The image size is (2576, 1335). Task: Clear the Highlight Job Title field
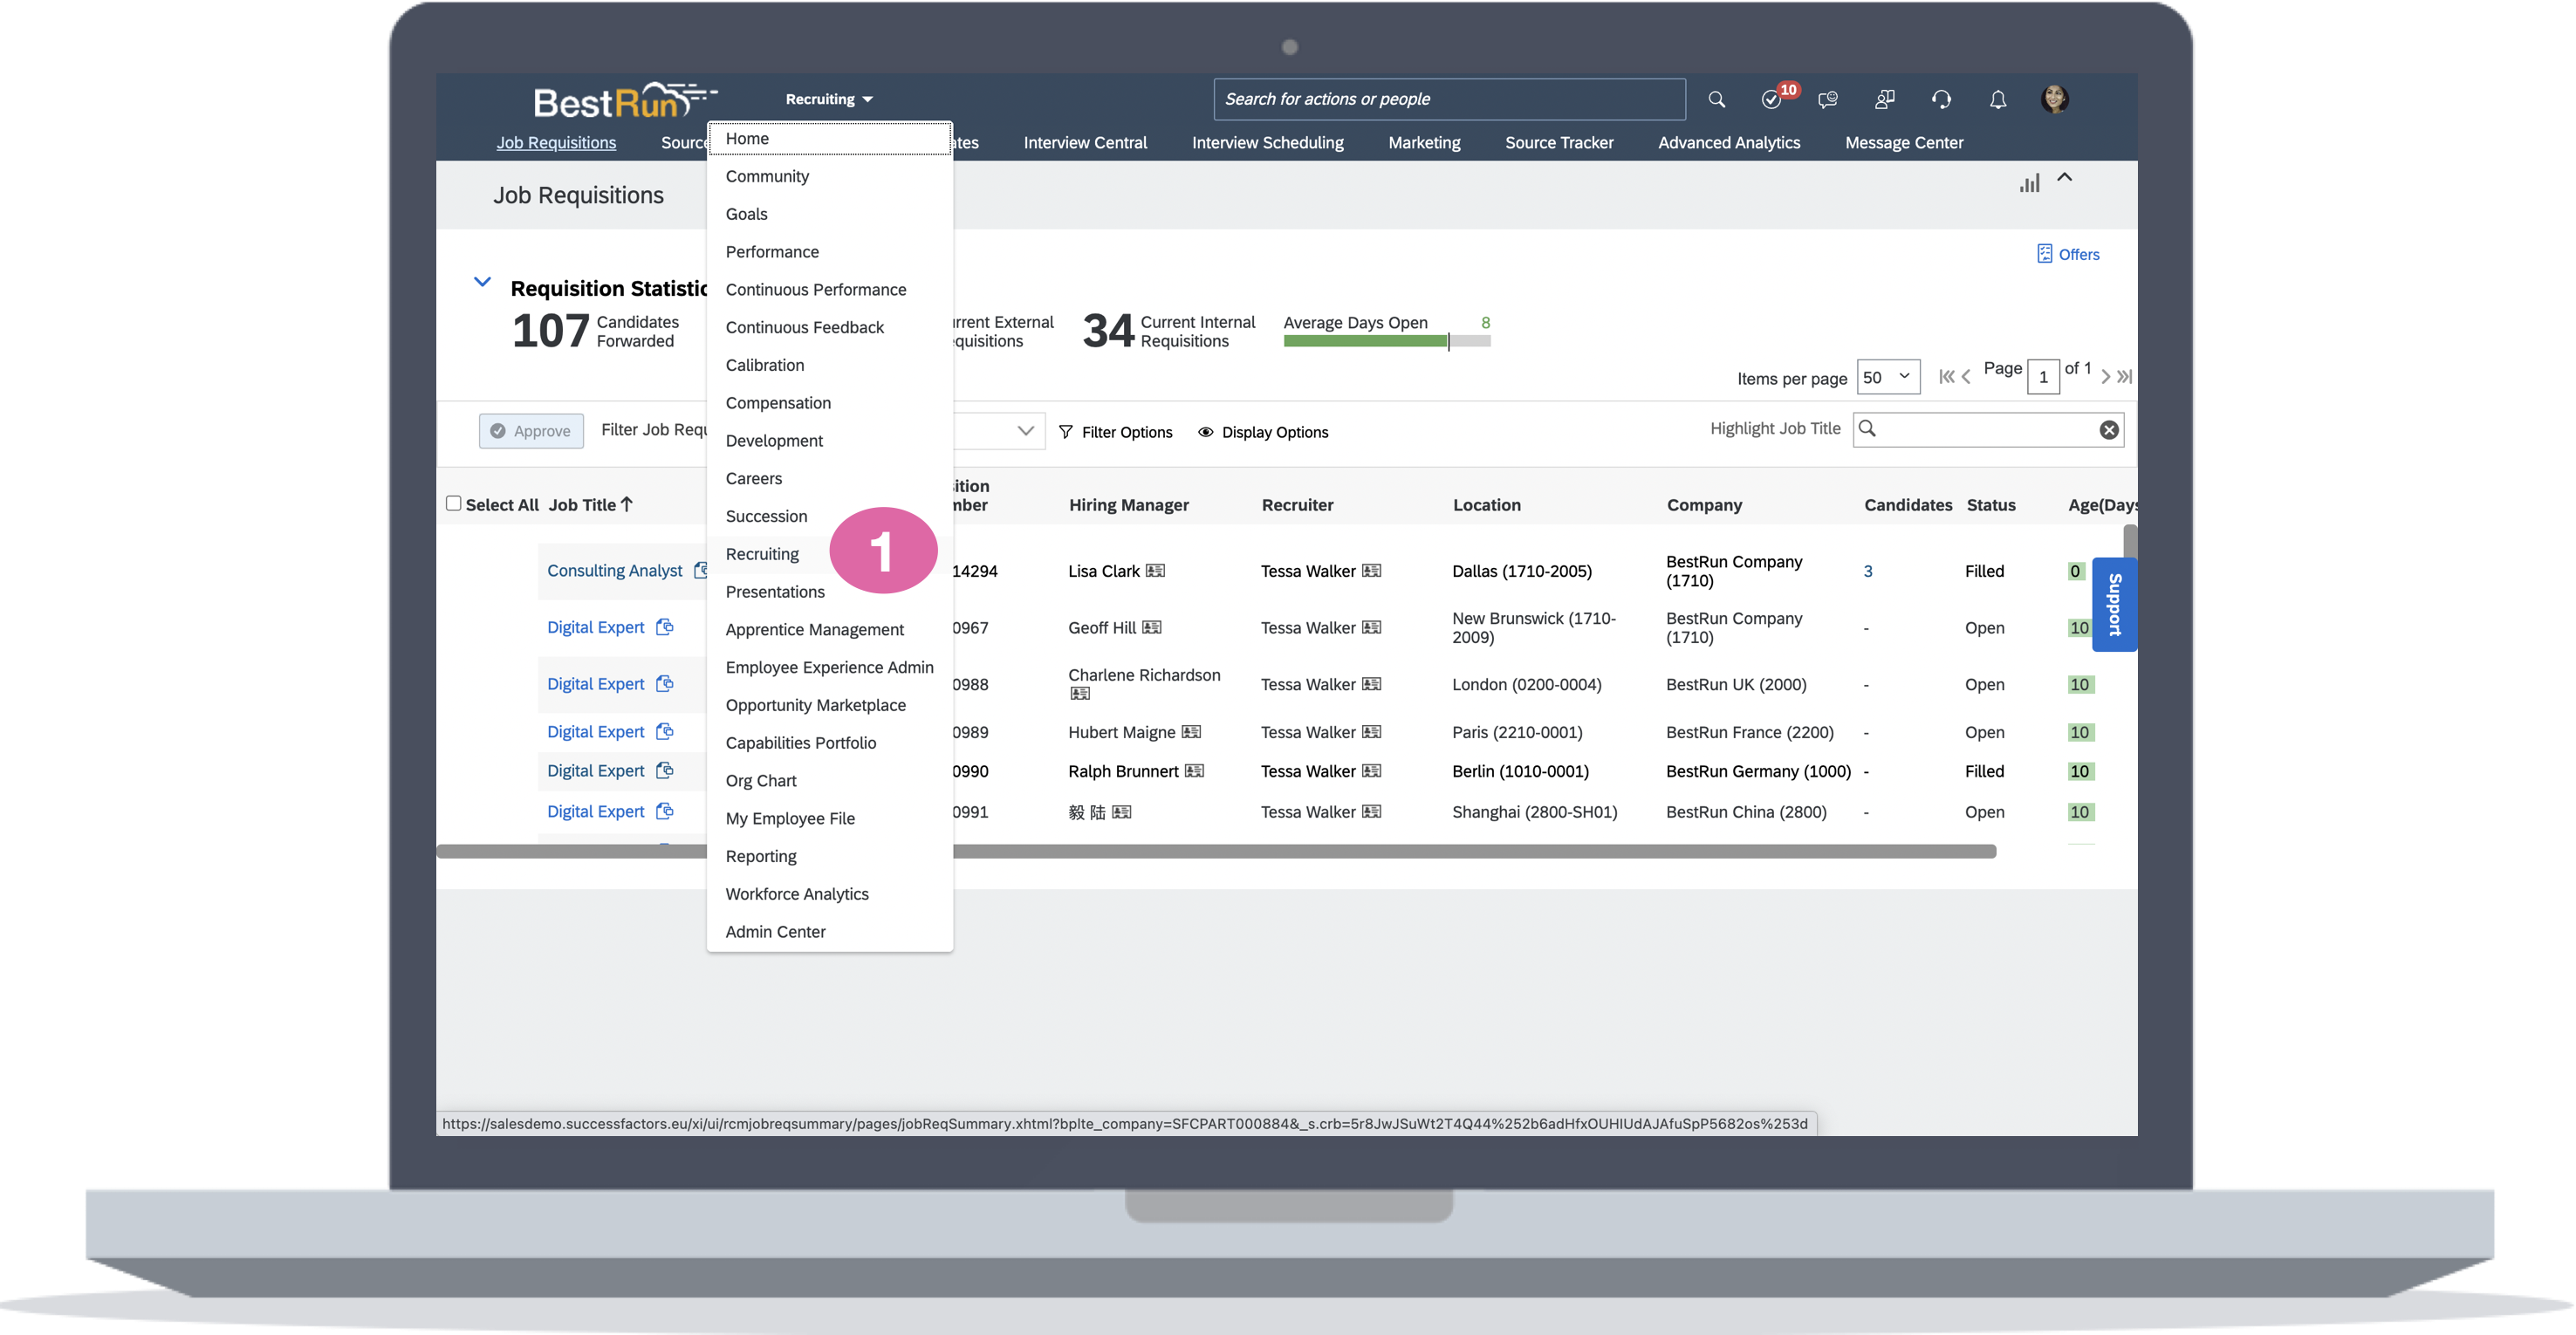tap(2108, 430)
